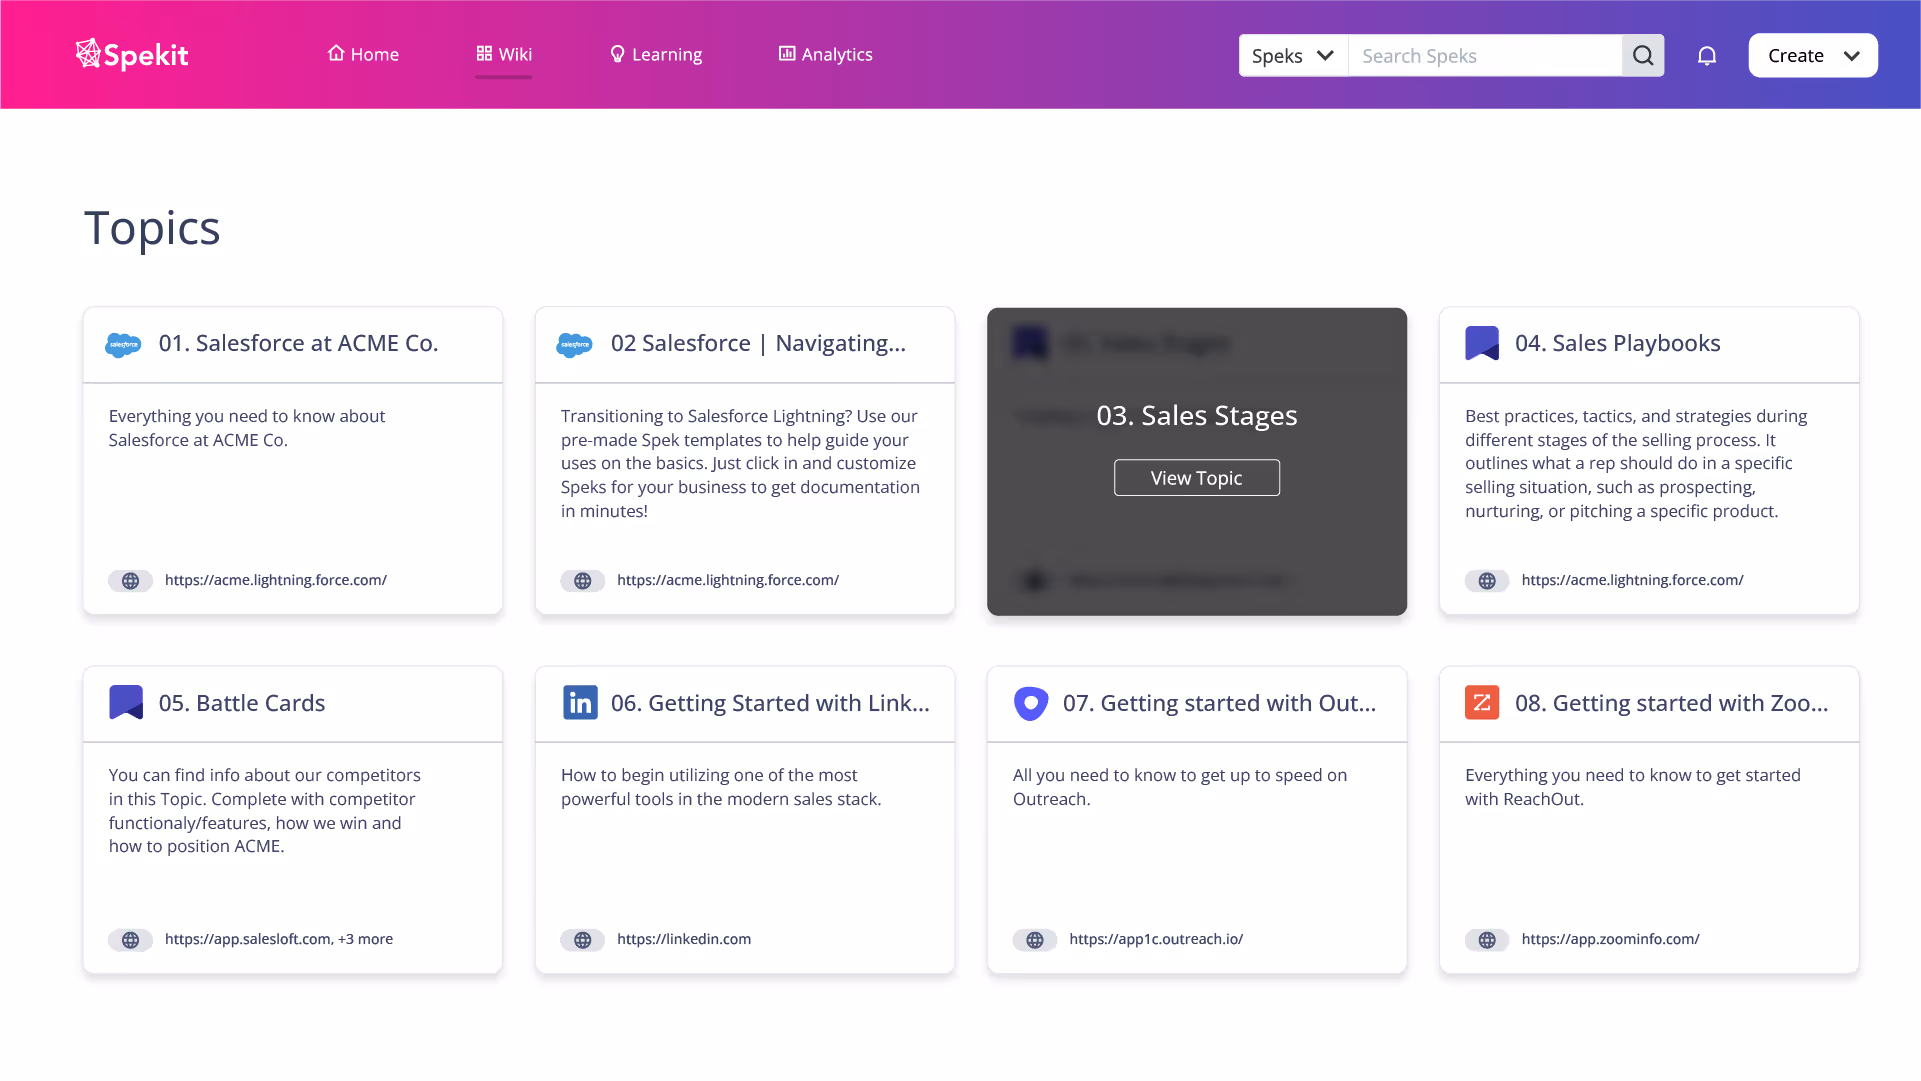The height and width of the screenshot is (1081, 1921).
Task: Click bookmark icon on Sales Playbooks card
Action: [x=1482, y=343]
